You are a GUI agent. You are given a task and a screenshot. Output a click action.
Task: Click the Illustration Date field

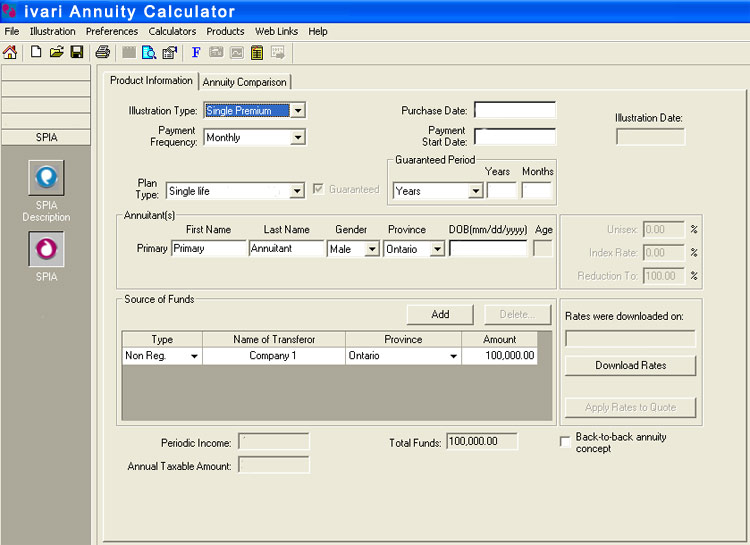[x=650, y=137]
